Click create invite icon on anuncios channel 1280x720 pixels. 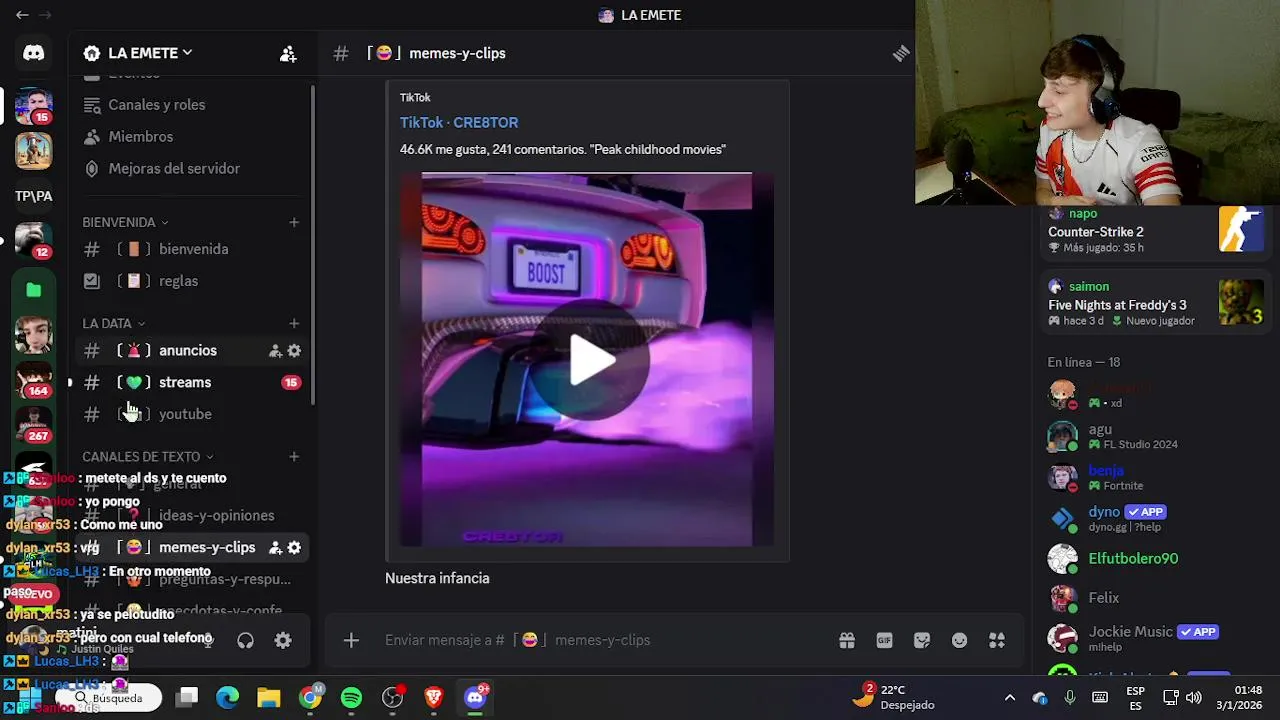(x=275, y=351)
